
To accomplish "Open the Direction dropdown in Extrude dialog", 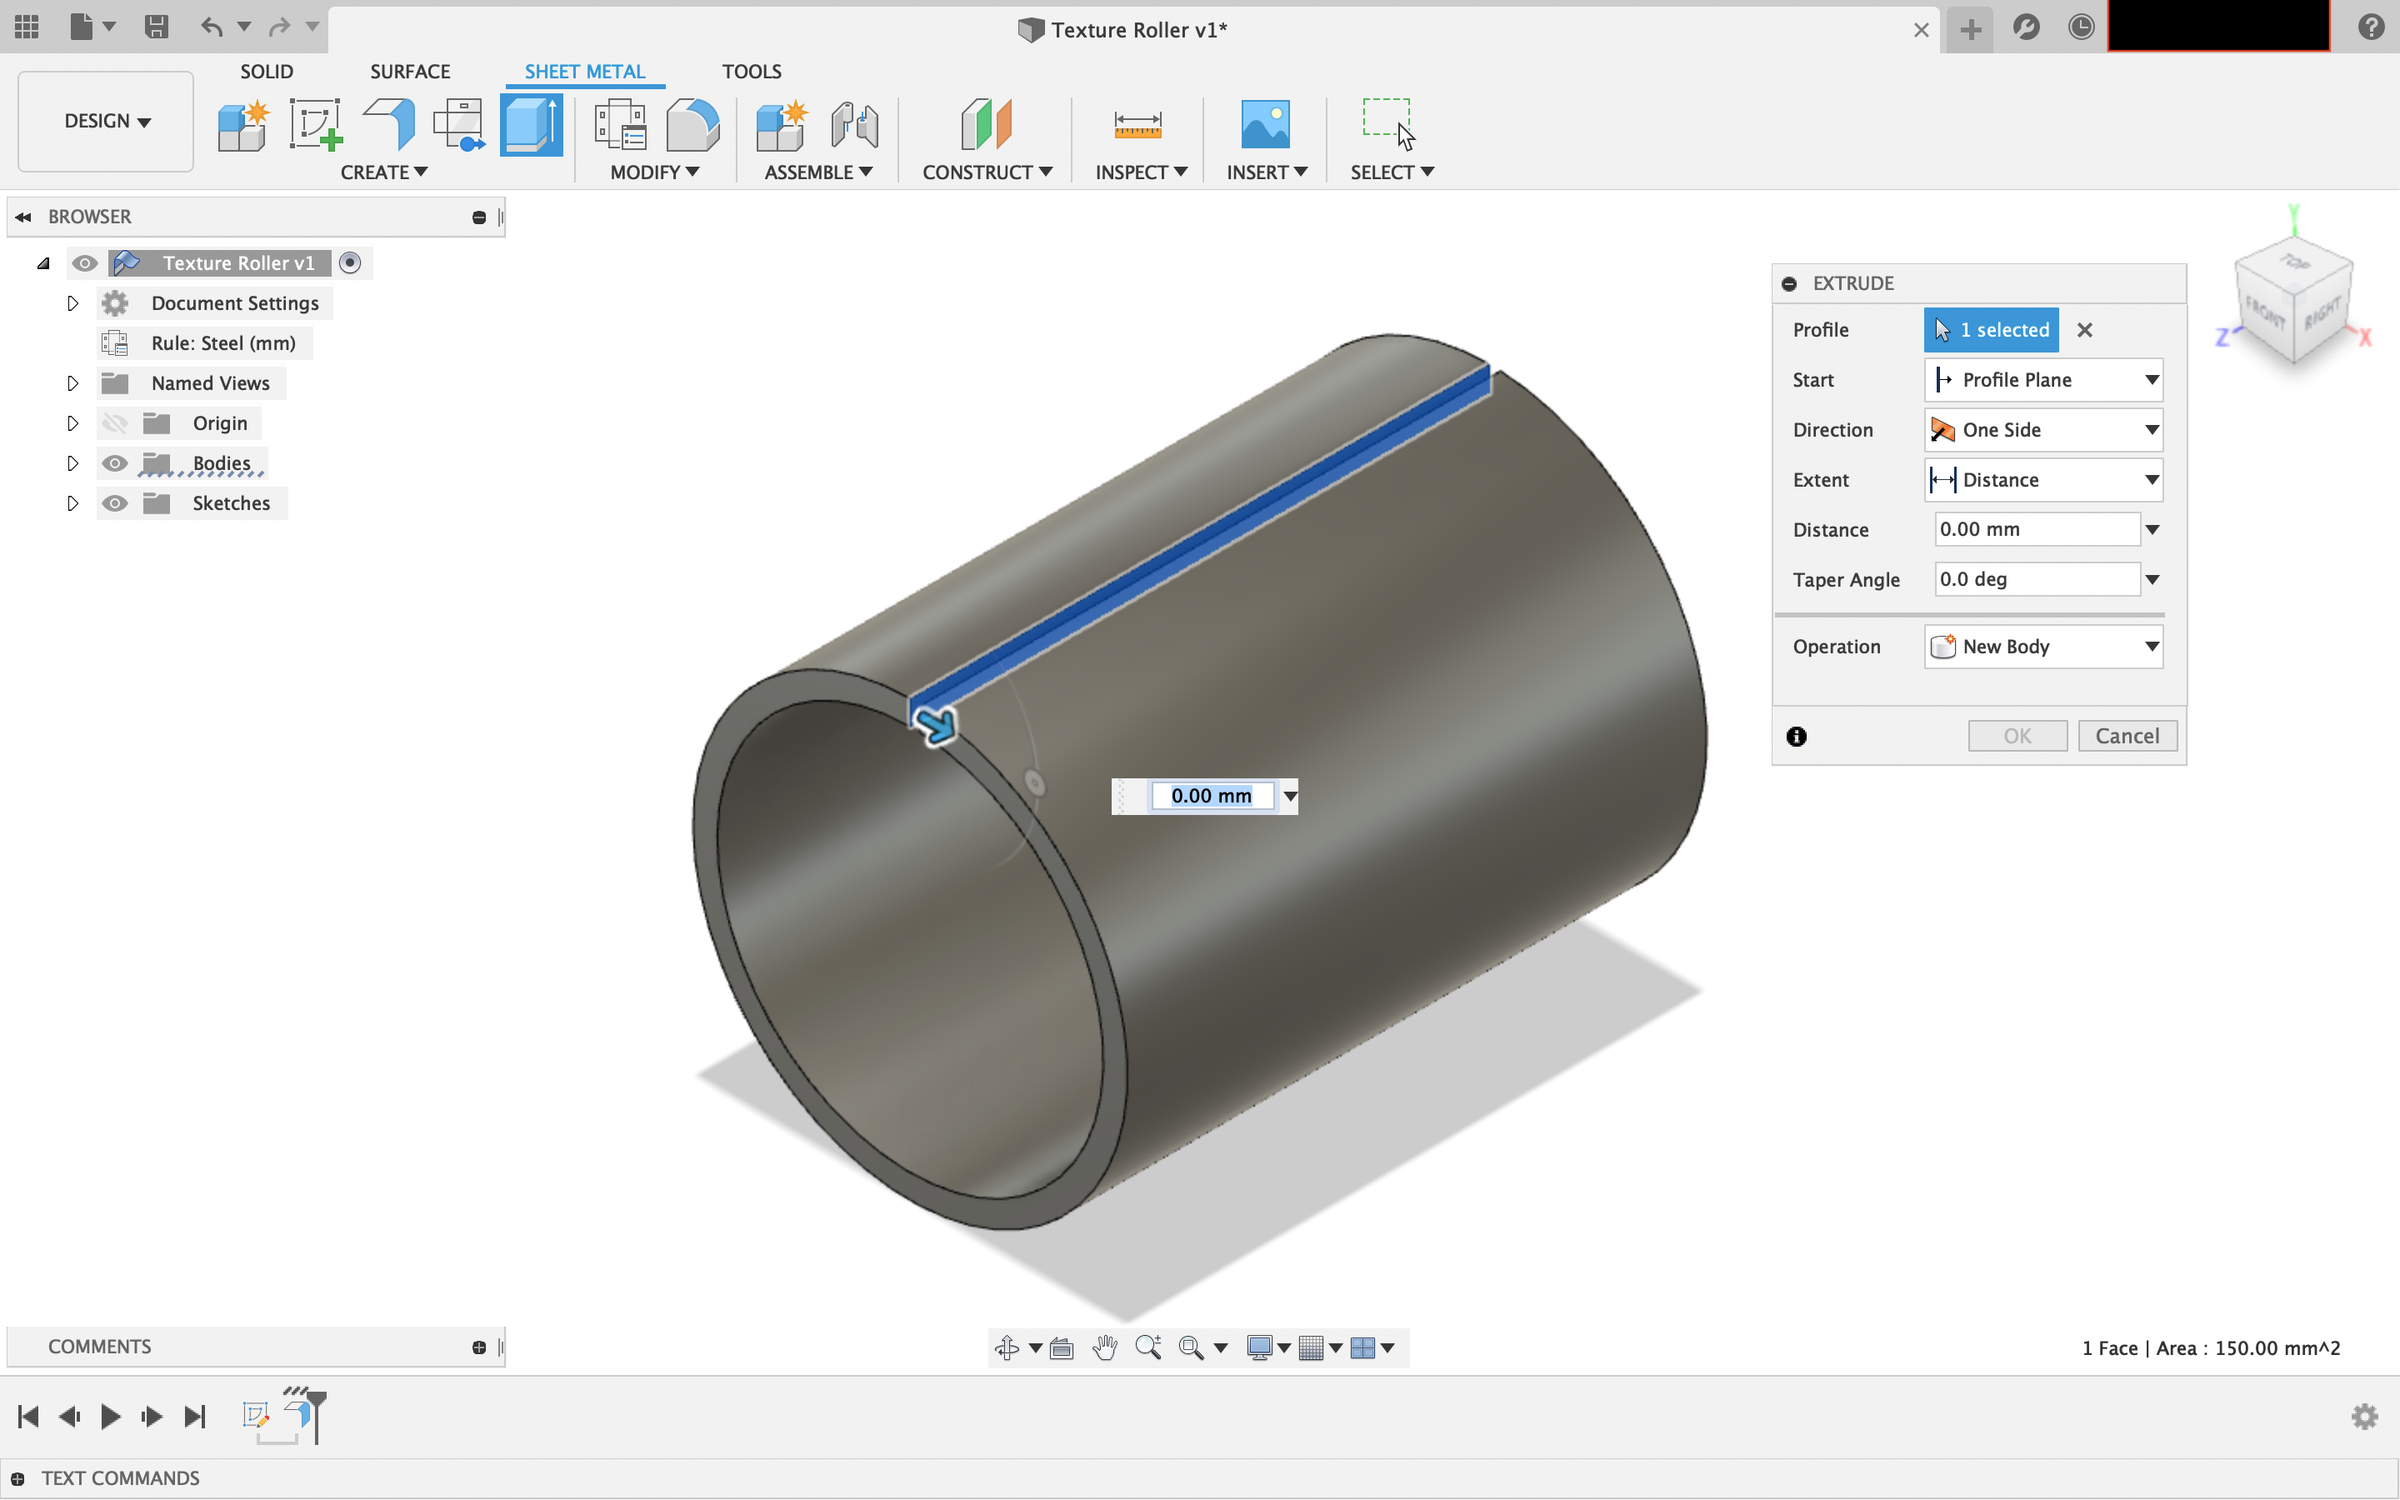I will coord(2042,429).
